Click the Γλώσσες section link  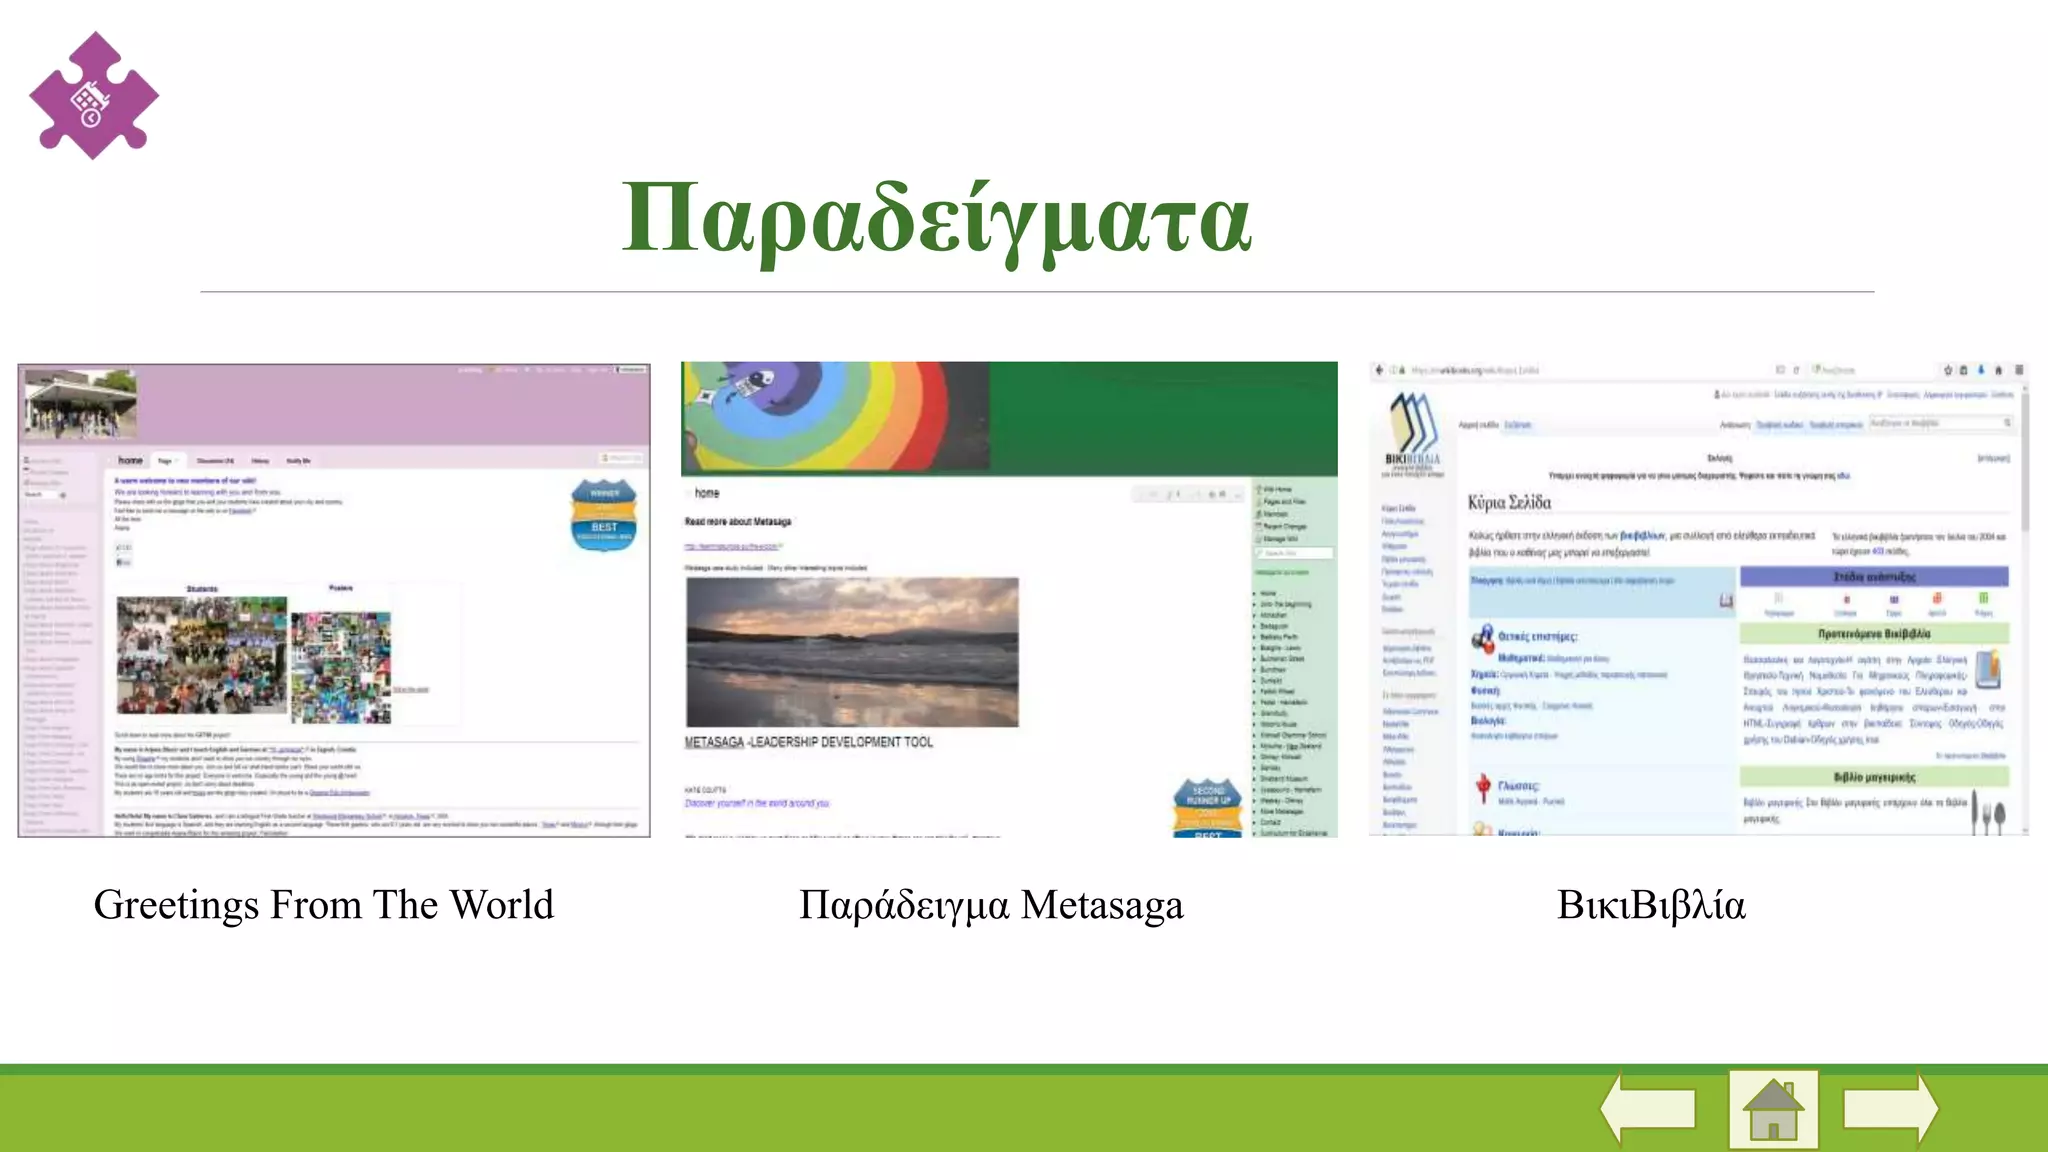1518,786
